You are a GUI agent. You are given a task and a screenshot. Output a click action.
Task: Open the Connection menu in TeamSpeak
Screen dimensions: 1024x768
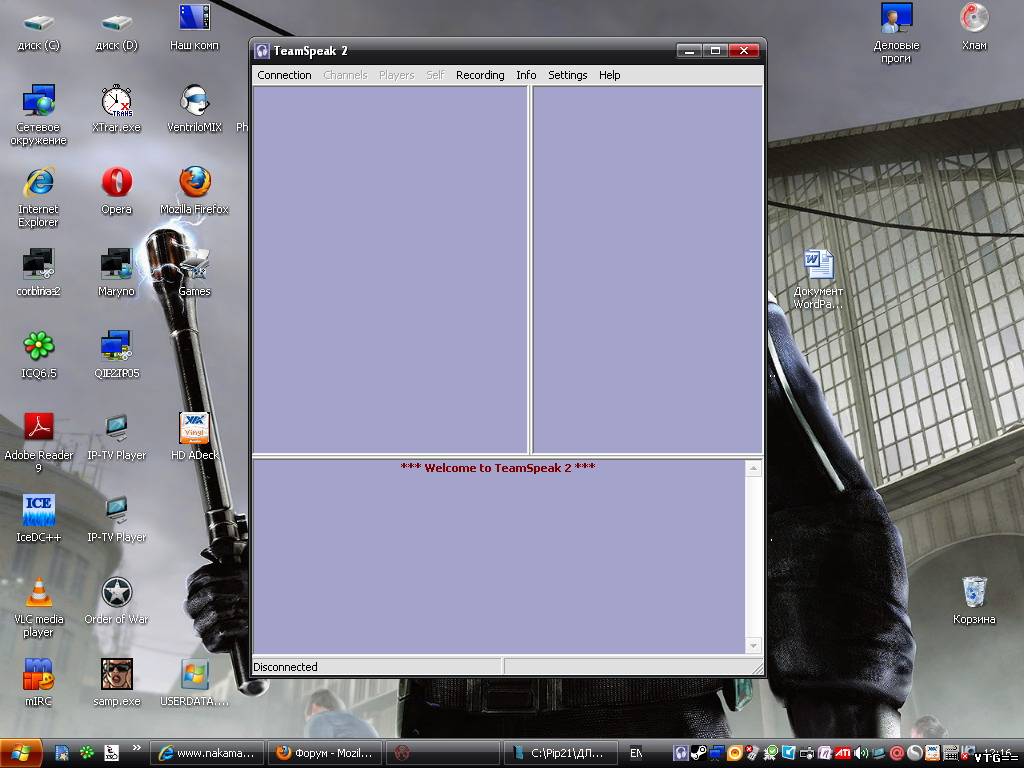tap(284, 75)
